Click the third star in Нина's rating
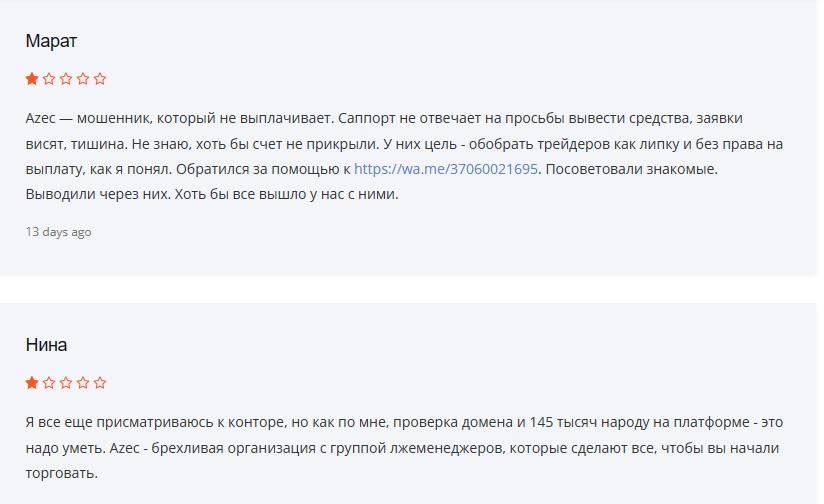 [x=66, y=383]
